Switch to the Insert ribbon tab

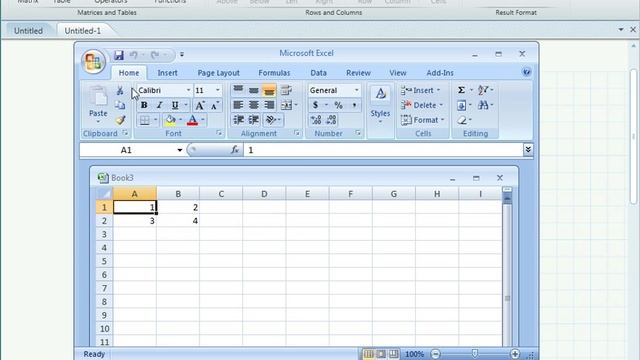[x=167, y=73]
